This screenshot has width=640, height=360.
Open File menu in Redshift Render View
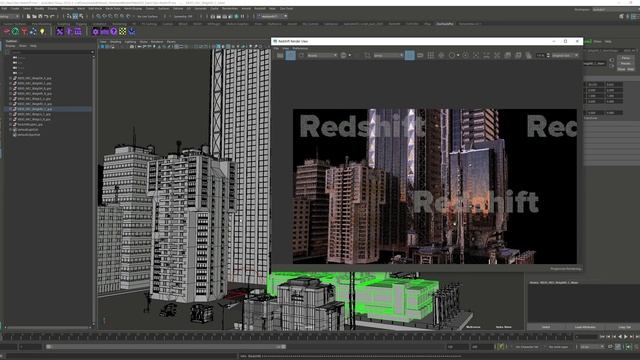pos(276,49)
